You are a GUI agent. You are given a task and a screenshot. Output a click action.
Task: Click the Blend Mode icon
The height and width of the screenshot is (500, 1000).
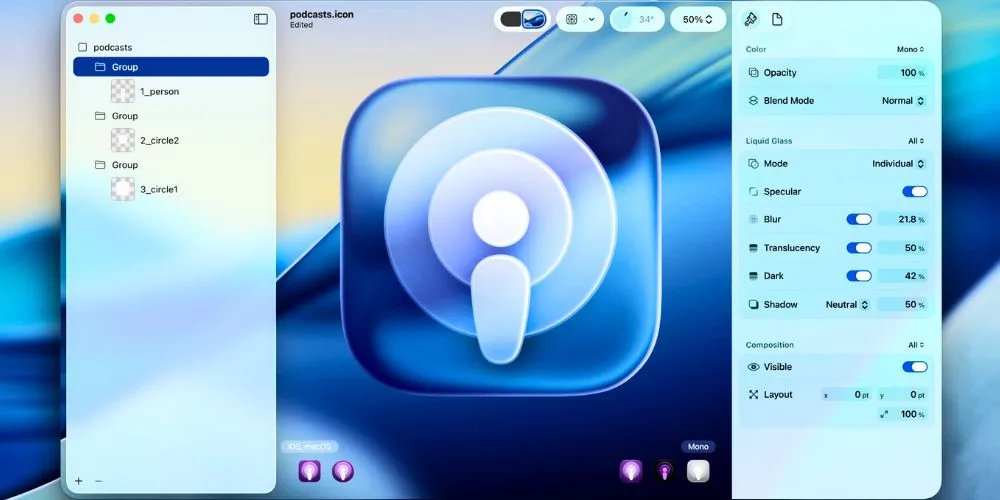pyautogui.click(x=753, y=101)
